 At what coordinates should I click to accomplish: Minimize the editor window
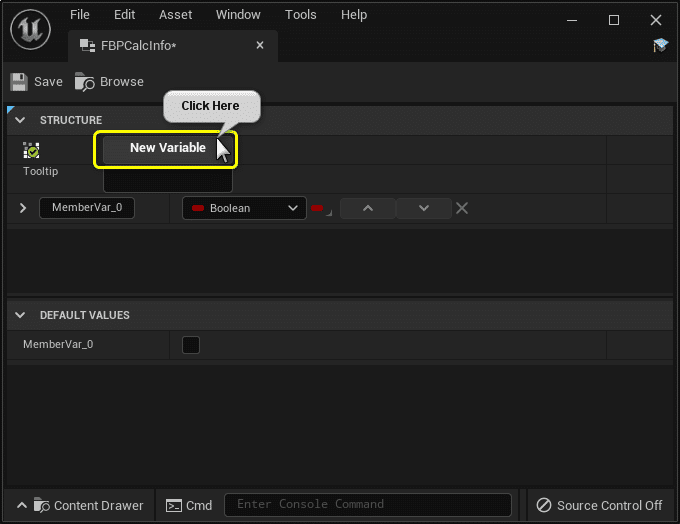(572, 20)
